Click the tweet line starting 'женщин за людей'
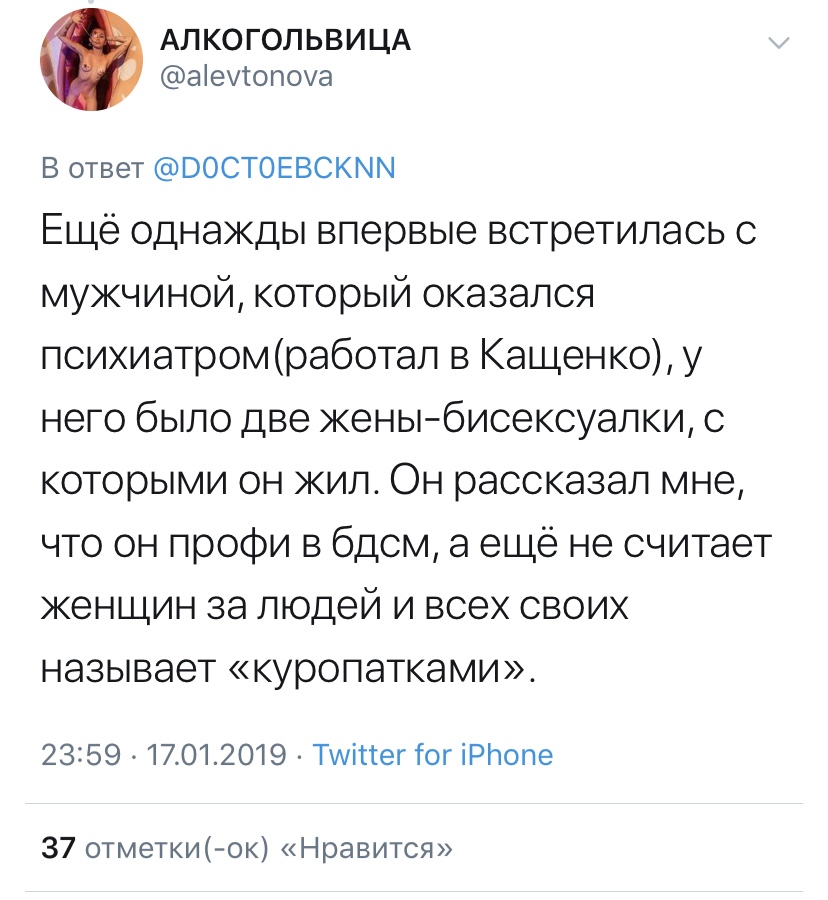Screen dimensions: 828x900 [335, 607]
